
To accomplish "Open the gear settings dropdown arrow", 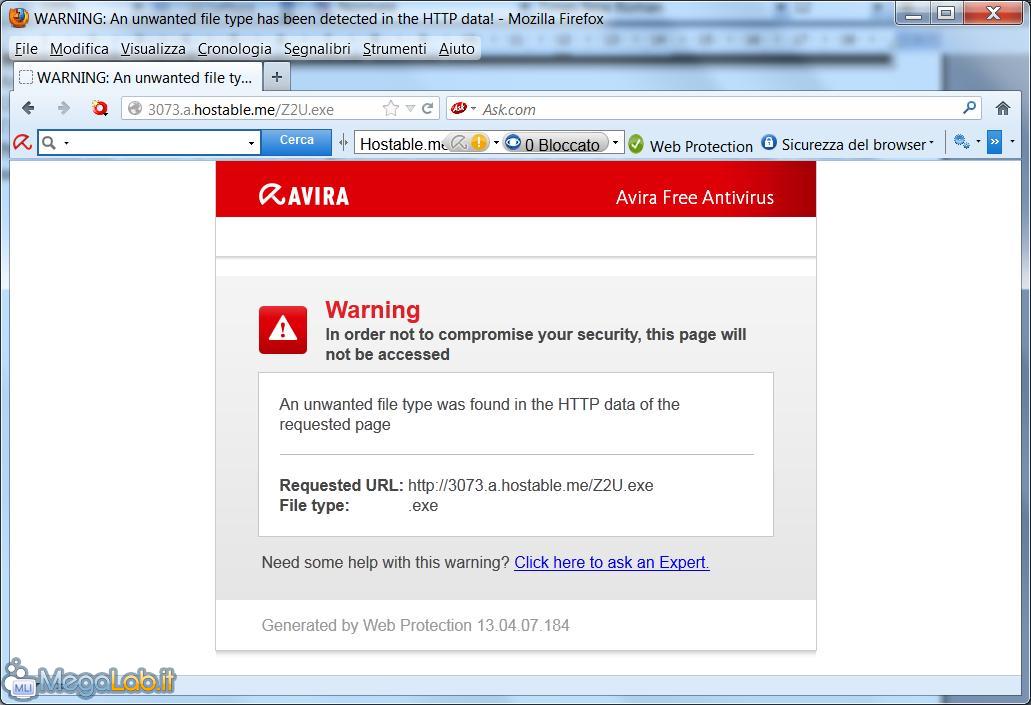I will pos(978,141).
